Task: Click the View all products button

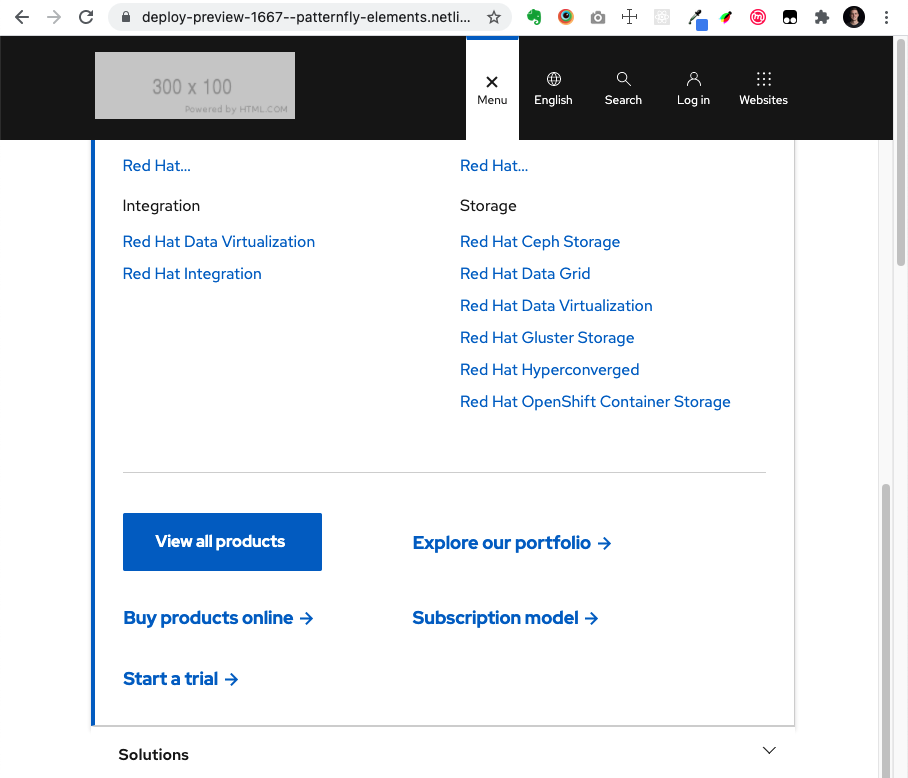Action: (x=222, y=542)
